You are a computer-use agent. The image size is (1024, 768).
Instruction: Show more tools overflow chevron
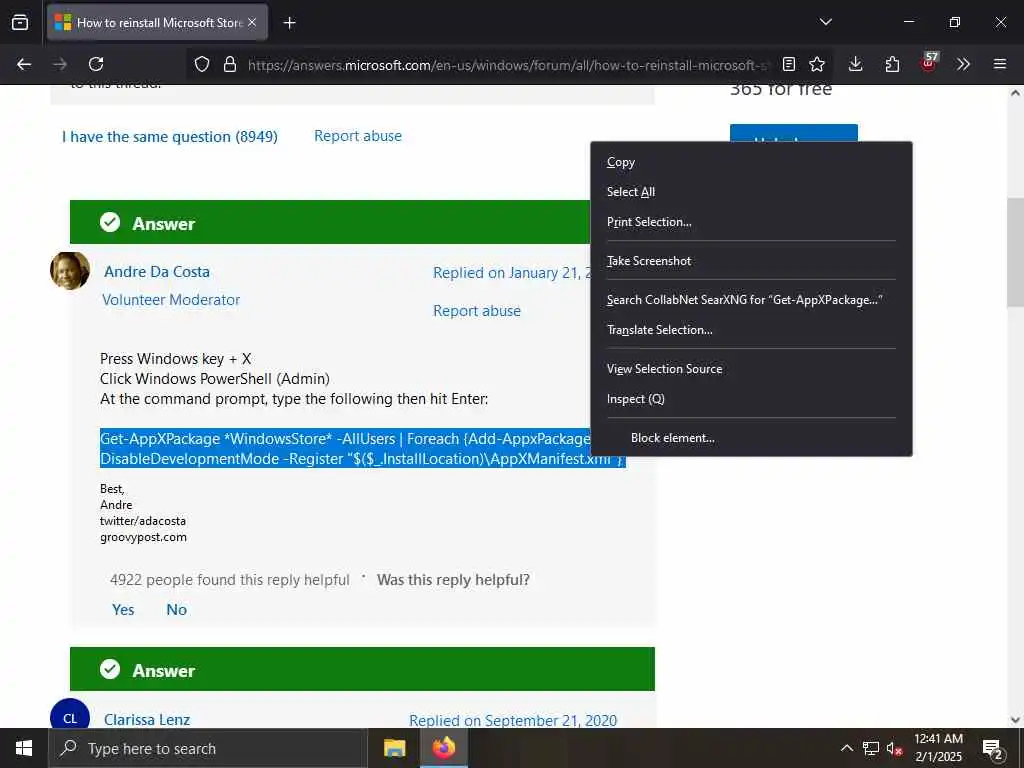963,64
